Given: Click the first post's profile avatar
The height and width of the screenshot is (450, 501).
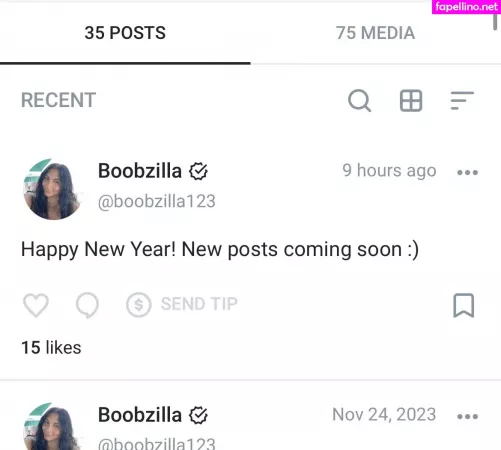Looking at the screenshot, I should 52,189.
